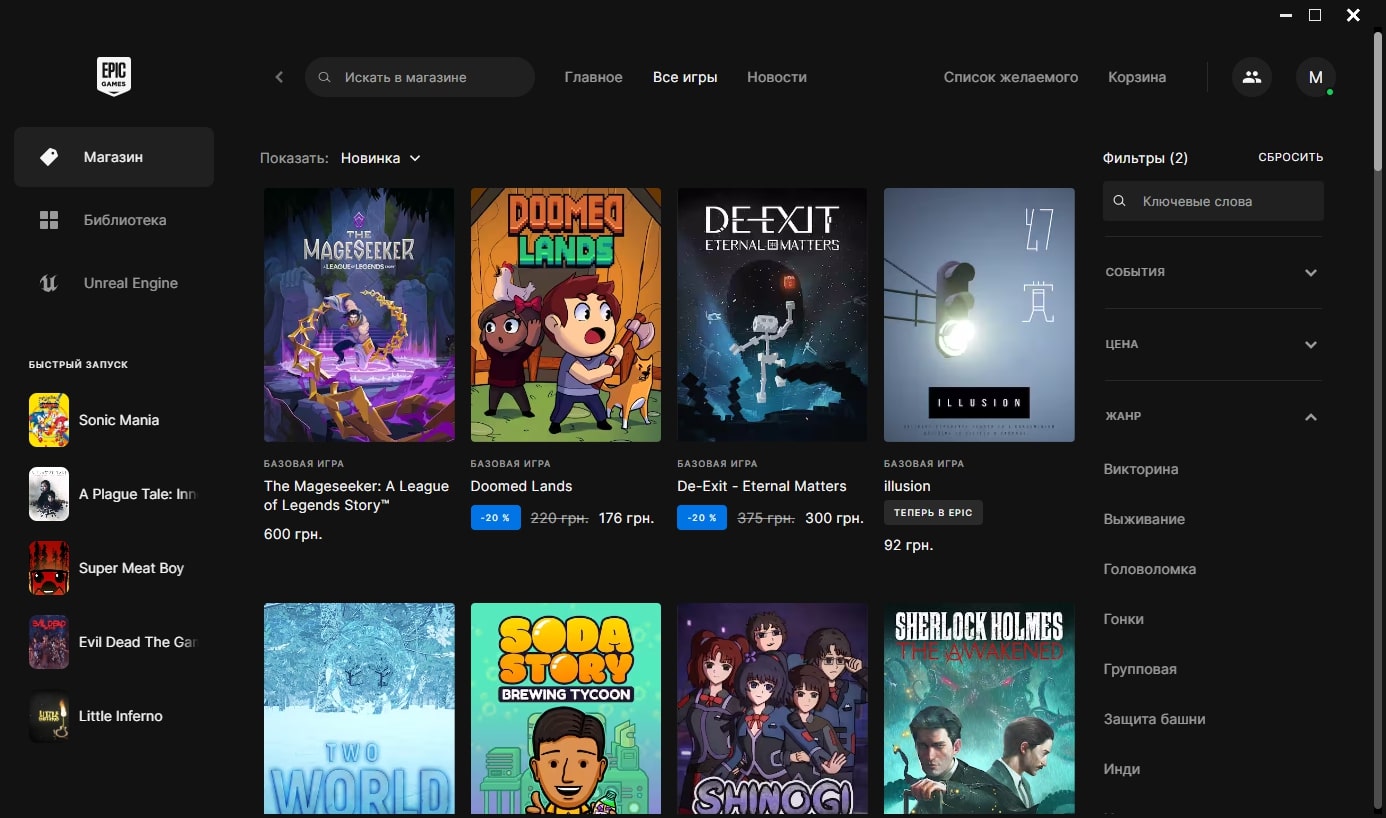The image size is (1386, 818).
Task: Filter by the Выживание genre
Action: (x=1144, y=519)
